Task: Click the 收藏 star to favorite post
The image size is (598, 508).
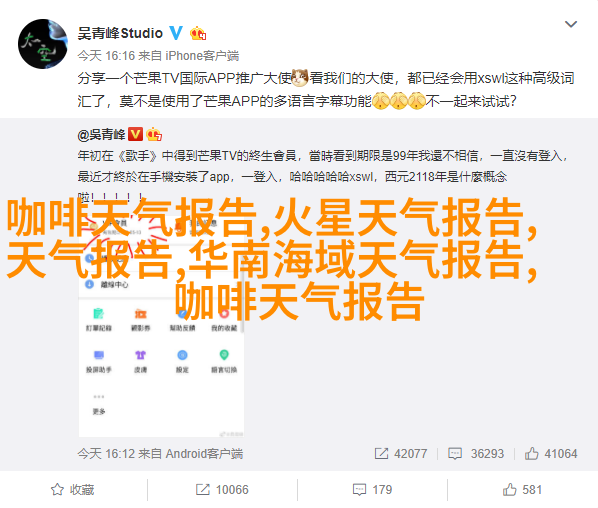Action: pyautogui.click(x=73, y=489)
